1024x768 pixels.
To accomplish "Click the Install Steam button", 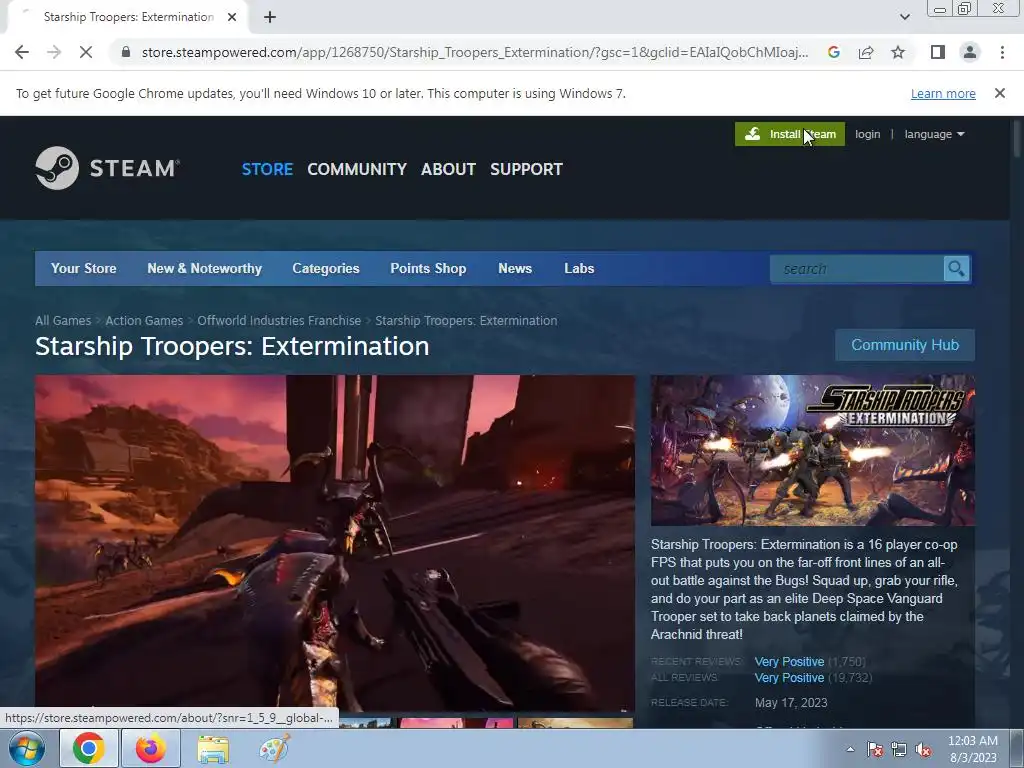I will [x=790, y=134].
